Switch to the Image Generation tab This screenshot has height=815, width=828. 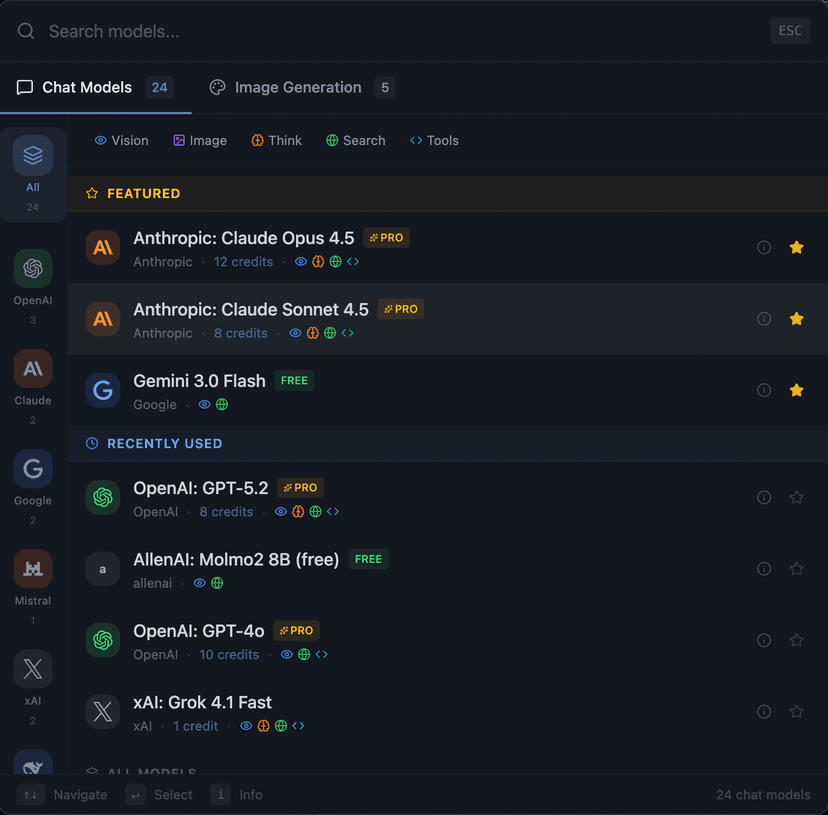tap(298, 87)
